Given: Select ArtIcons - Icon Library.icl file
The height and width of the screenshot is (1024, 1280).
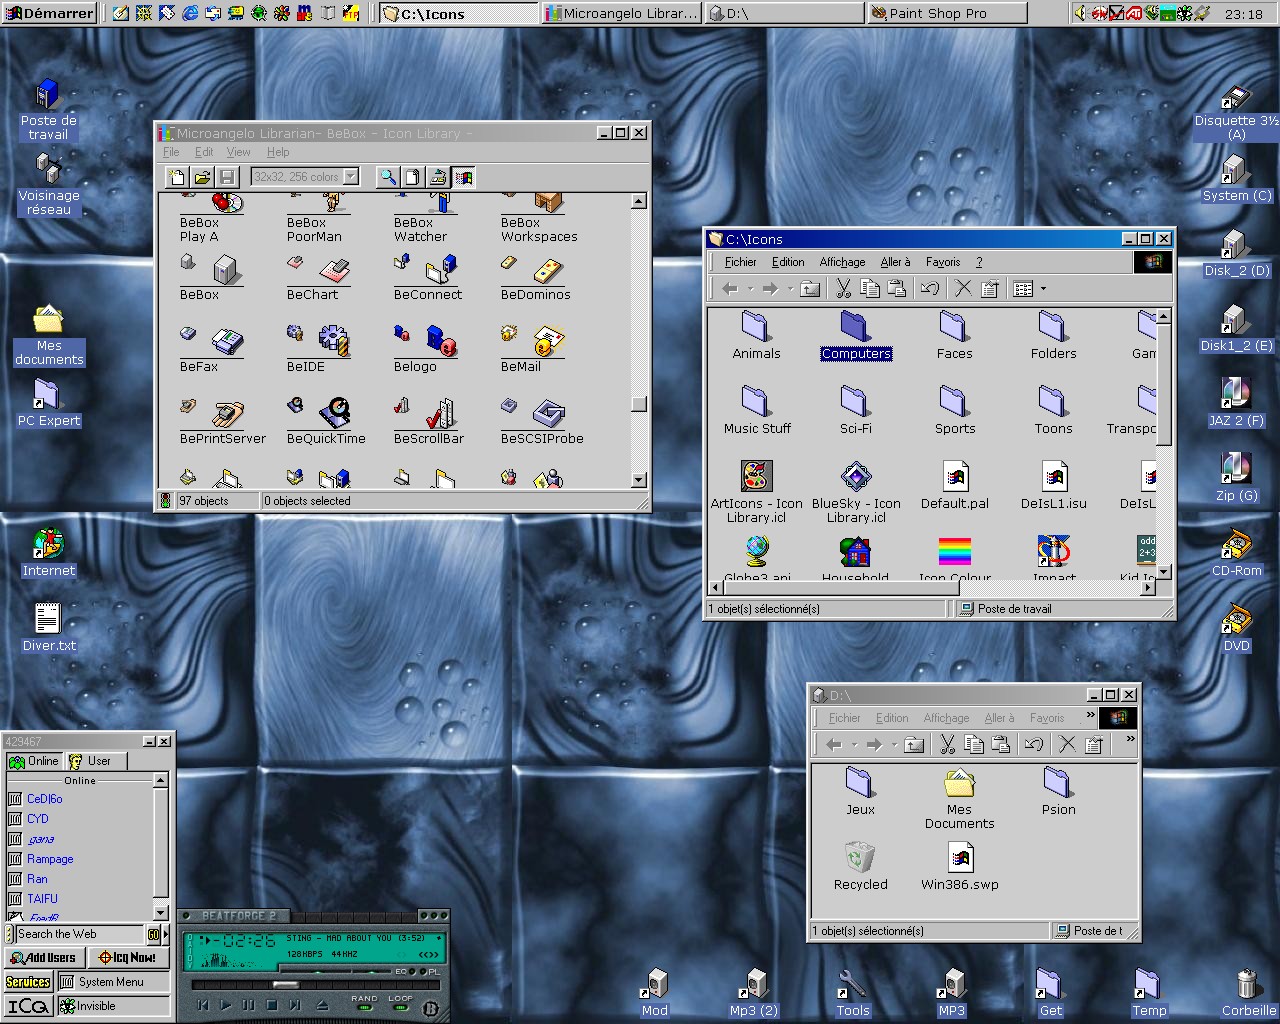Looking at the screenshot, I should click(x=756, y=491).
